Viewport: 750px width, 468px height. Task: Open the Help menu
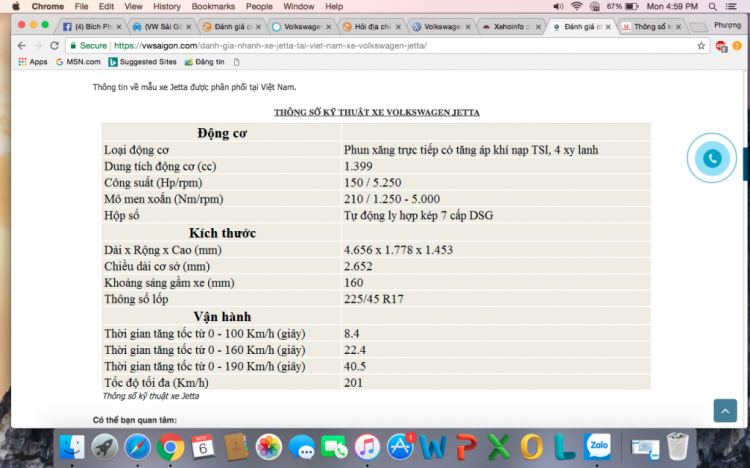pos(334,7)
